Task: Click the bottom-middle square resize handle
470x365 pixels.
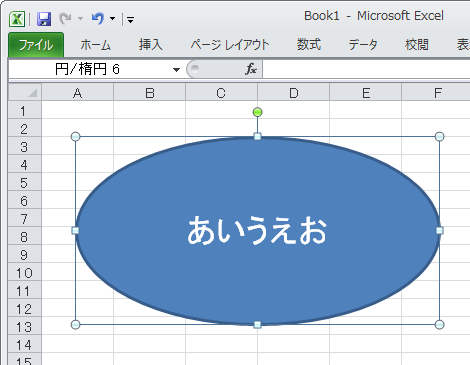Action: pyautogui.click(x=257, y=325)
